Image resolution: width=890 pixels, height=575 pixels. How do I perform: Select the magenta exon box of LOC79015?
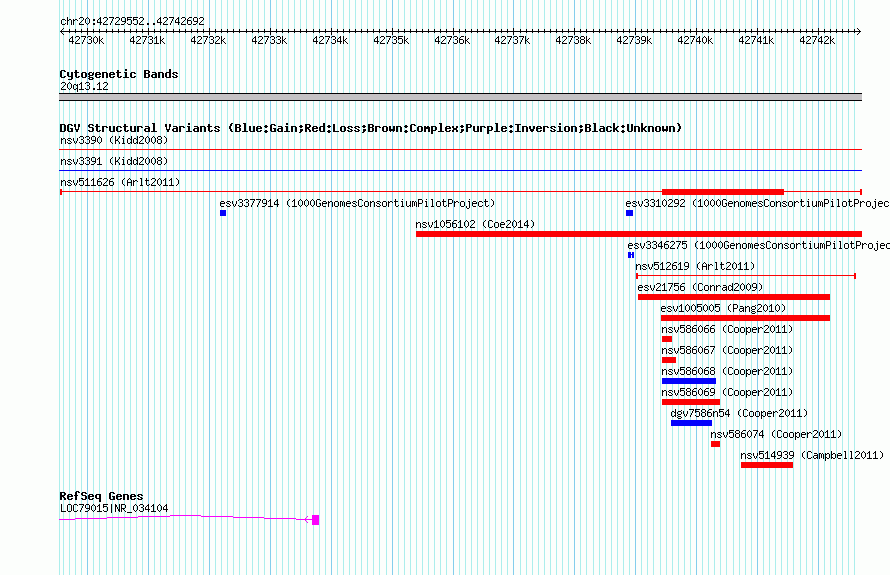coord(316,520)
